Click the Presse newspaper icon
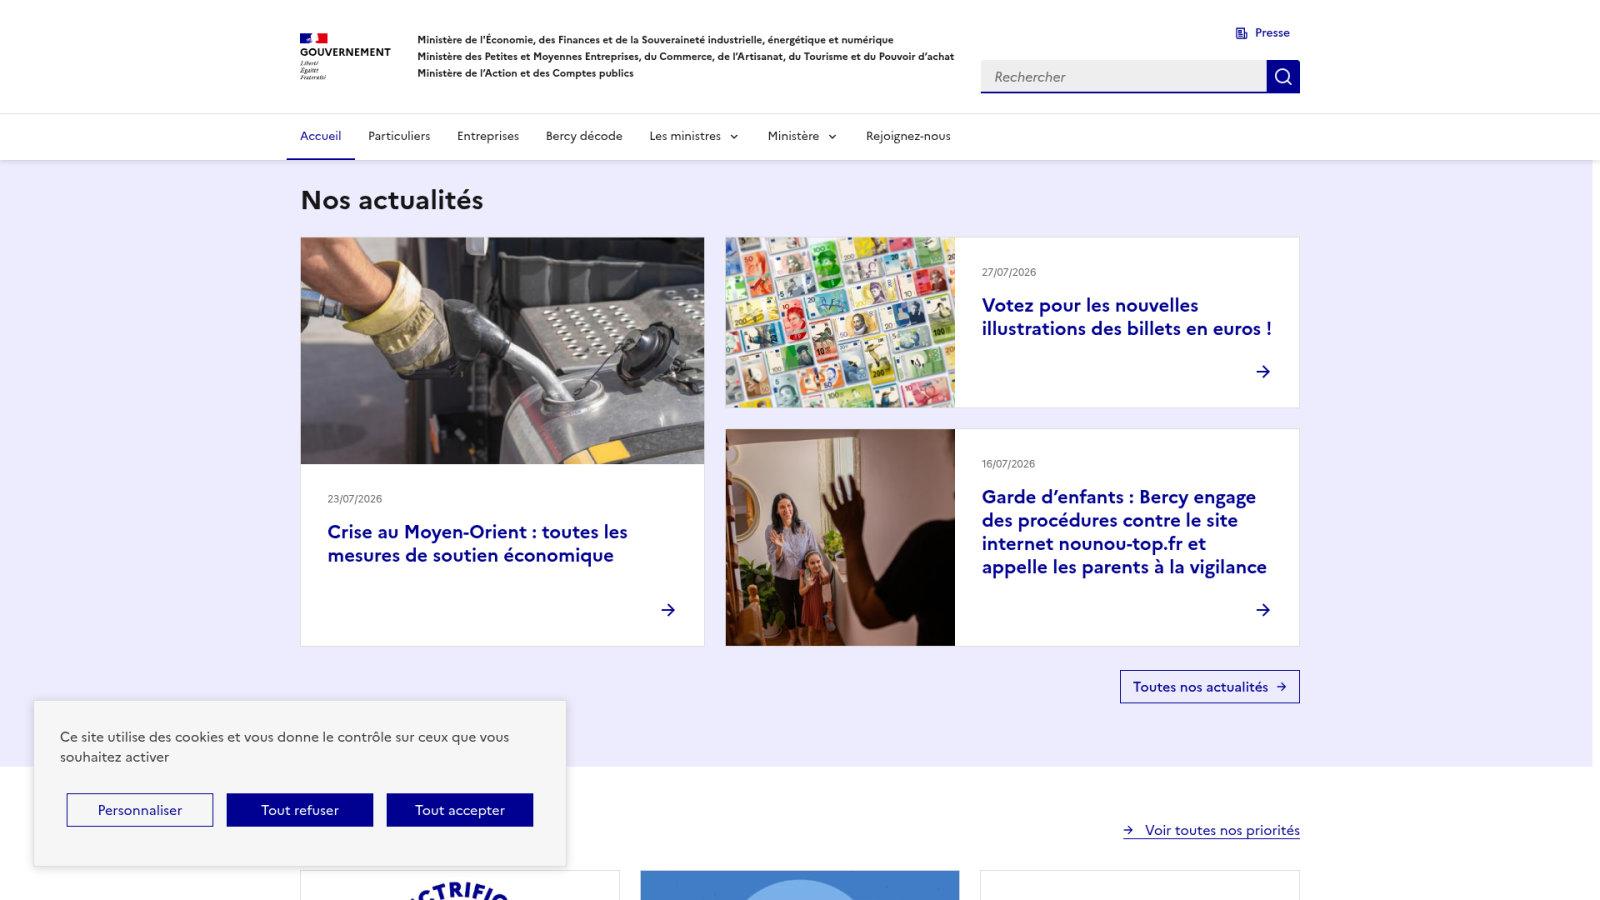This screenshot has height=900, width=1600. tap(1242, 33)
